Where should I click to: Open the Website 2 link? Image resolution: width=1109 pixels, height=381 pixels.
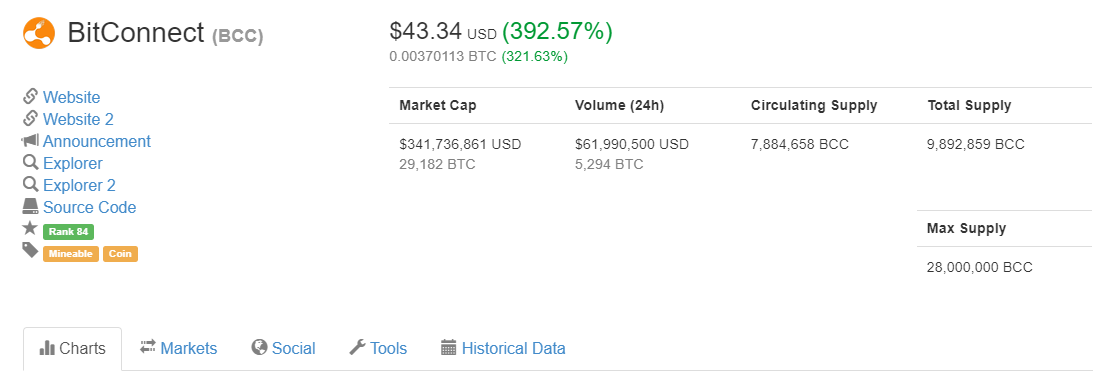pyautogui.click(x=78, y=119)
